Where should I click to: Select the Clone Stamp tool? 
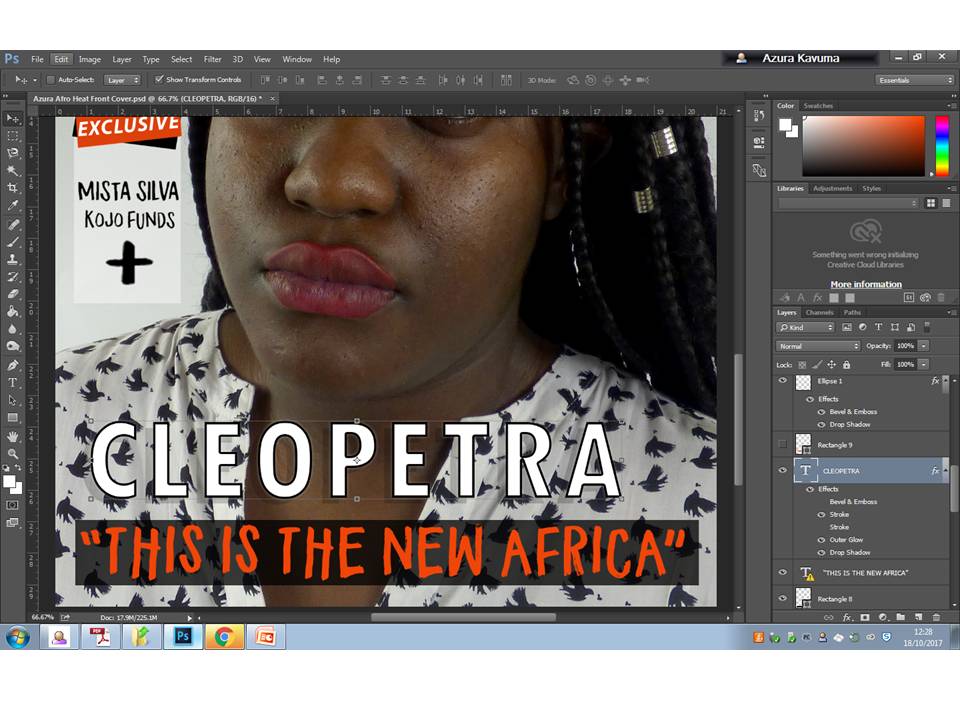[12, 259]
